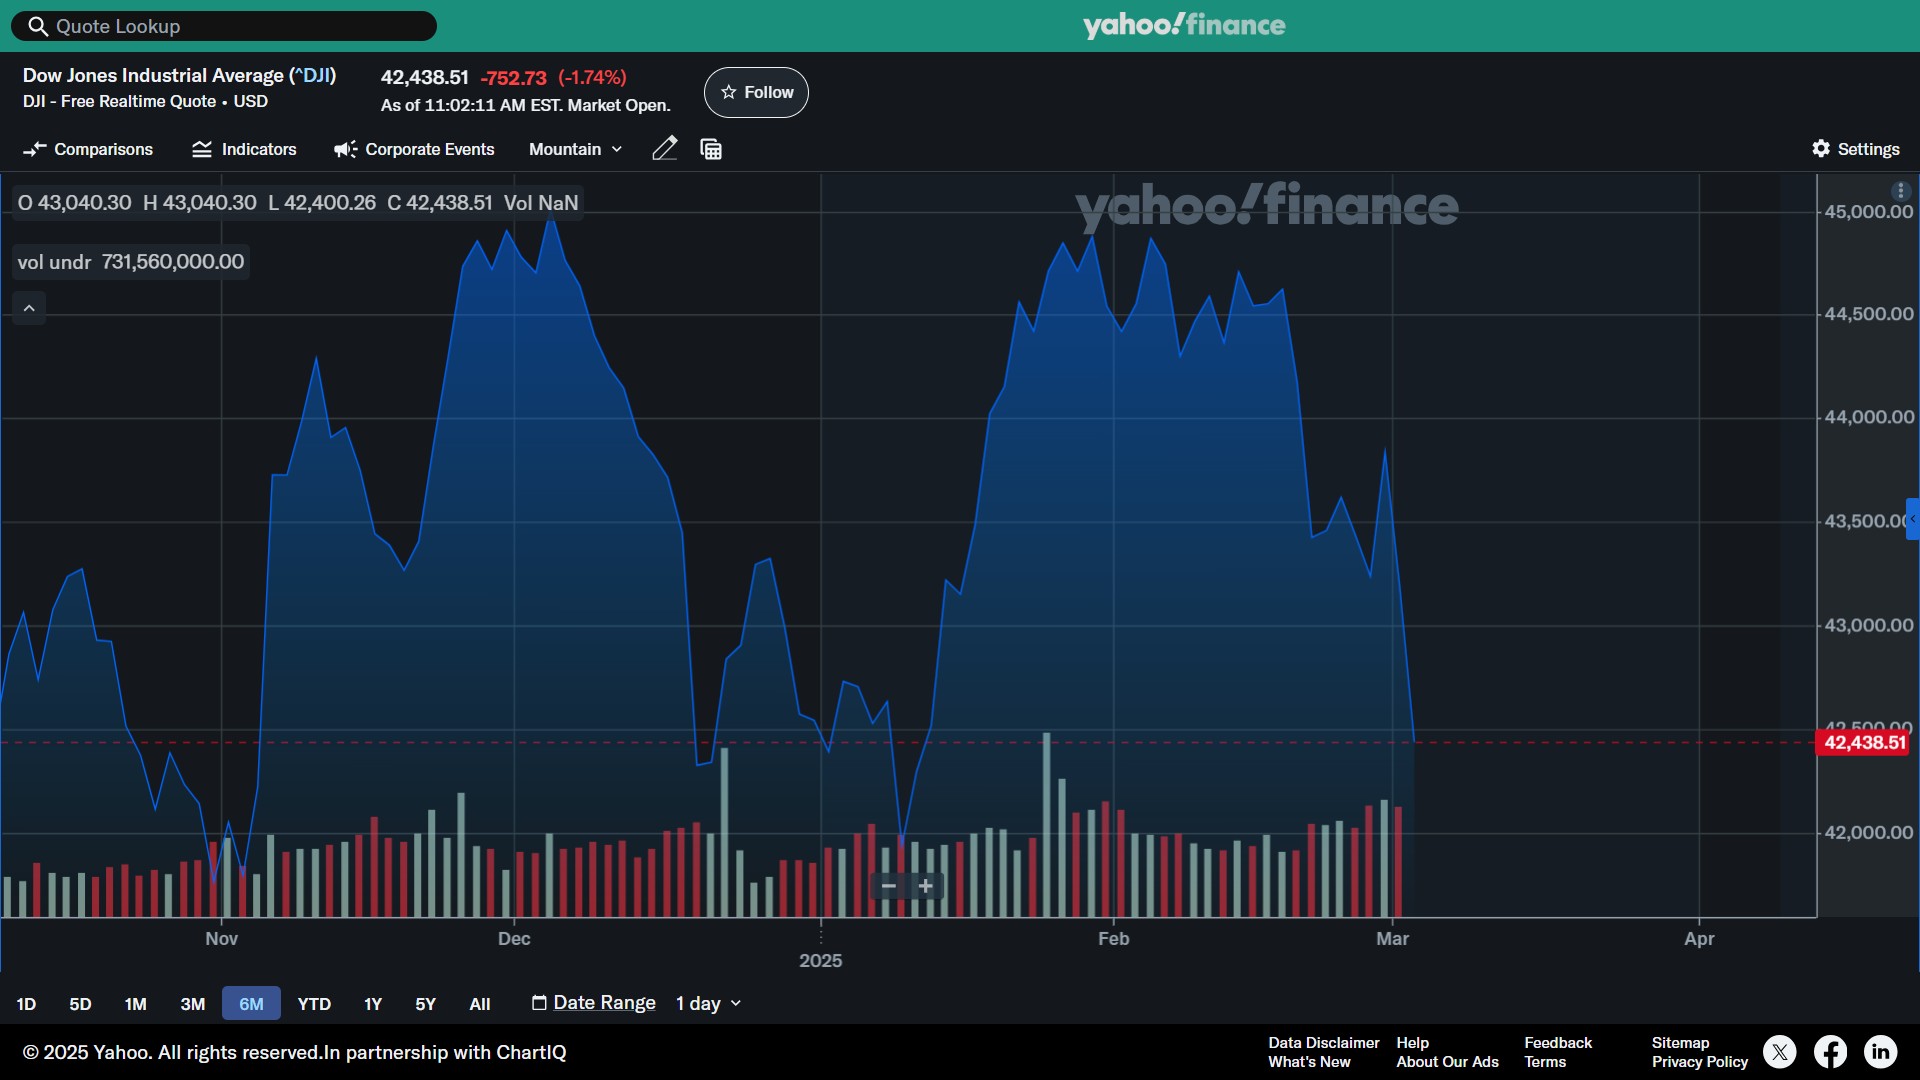Select the 1D range
This screenshot has height=1080, width=1920.
tap(26, 1004)
